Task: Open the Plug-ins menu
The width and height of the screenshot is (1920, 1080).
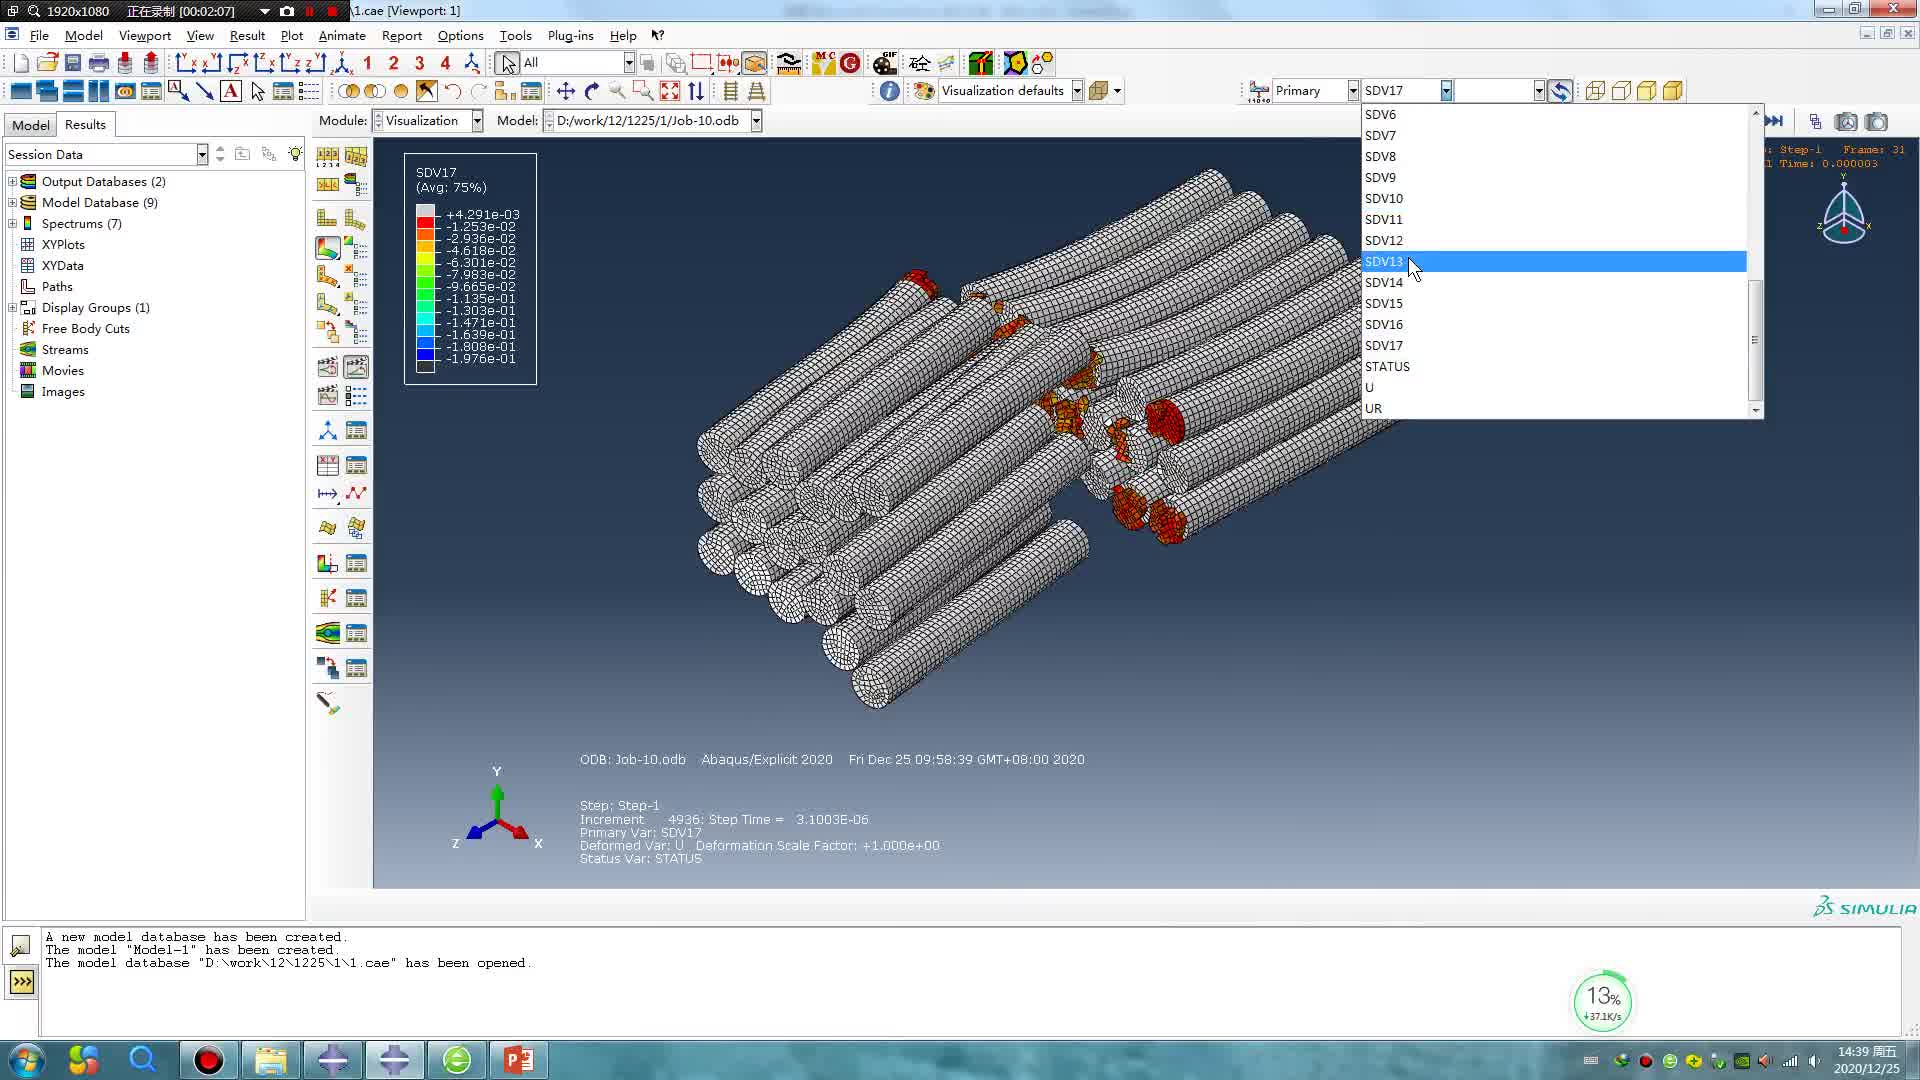Action: 570,35
